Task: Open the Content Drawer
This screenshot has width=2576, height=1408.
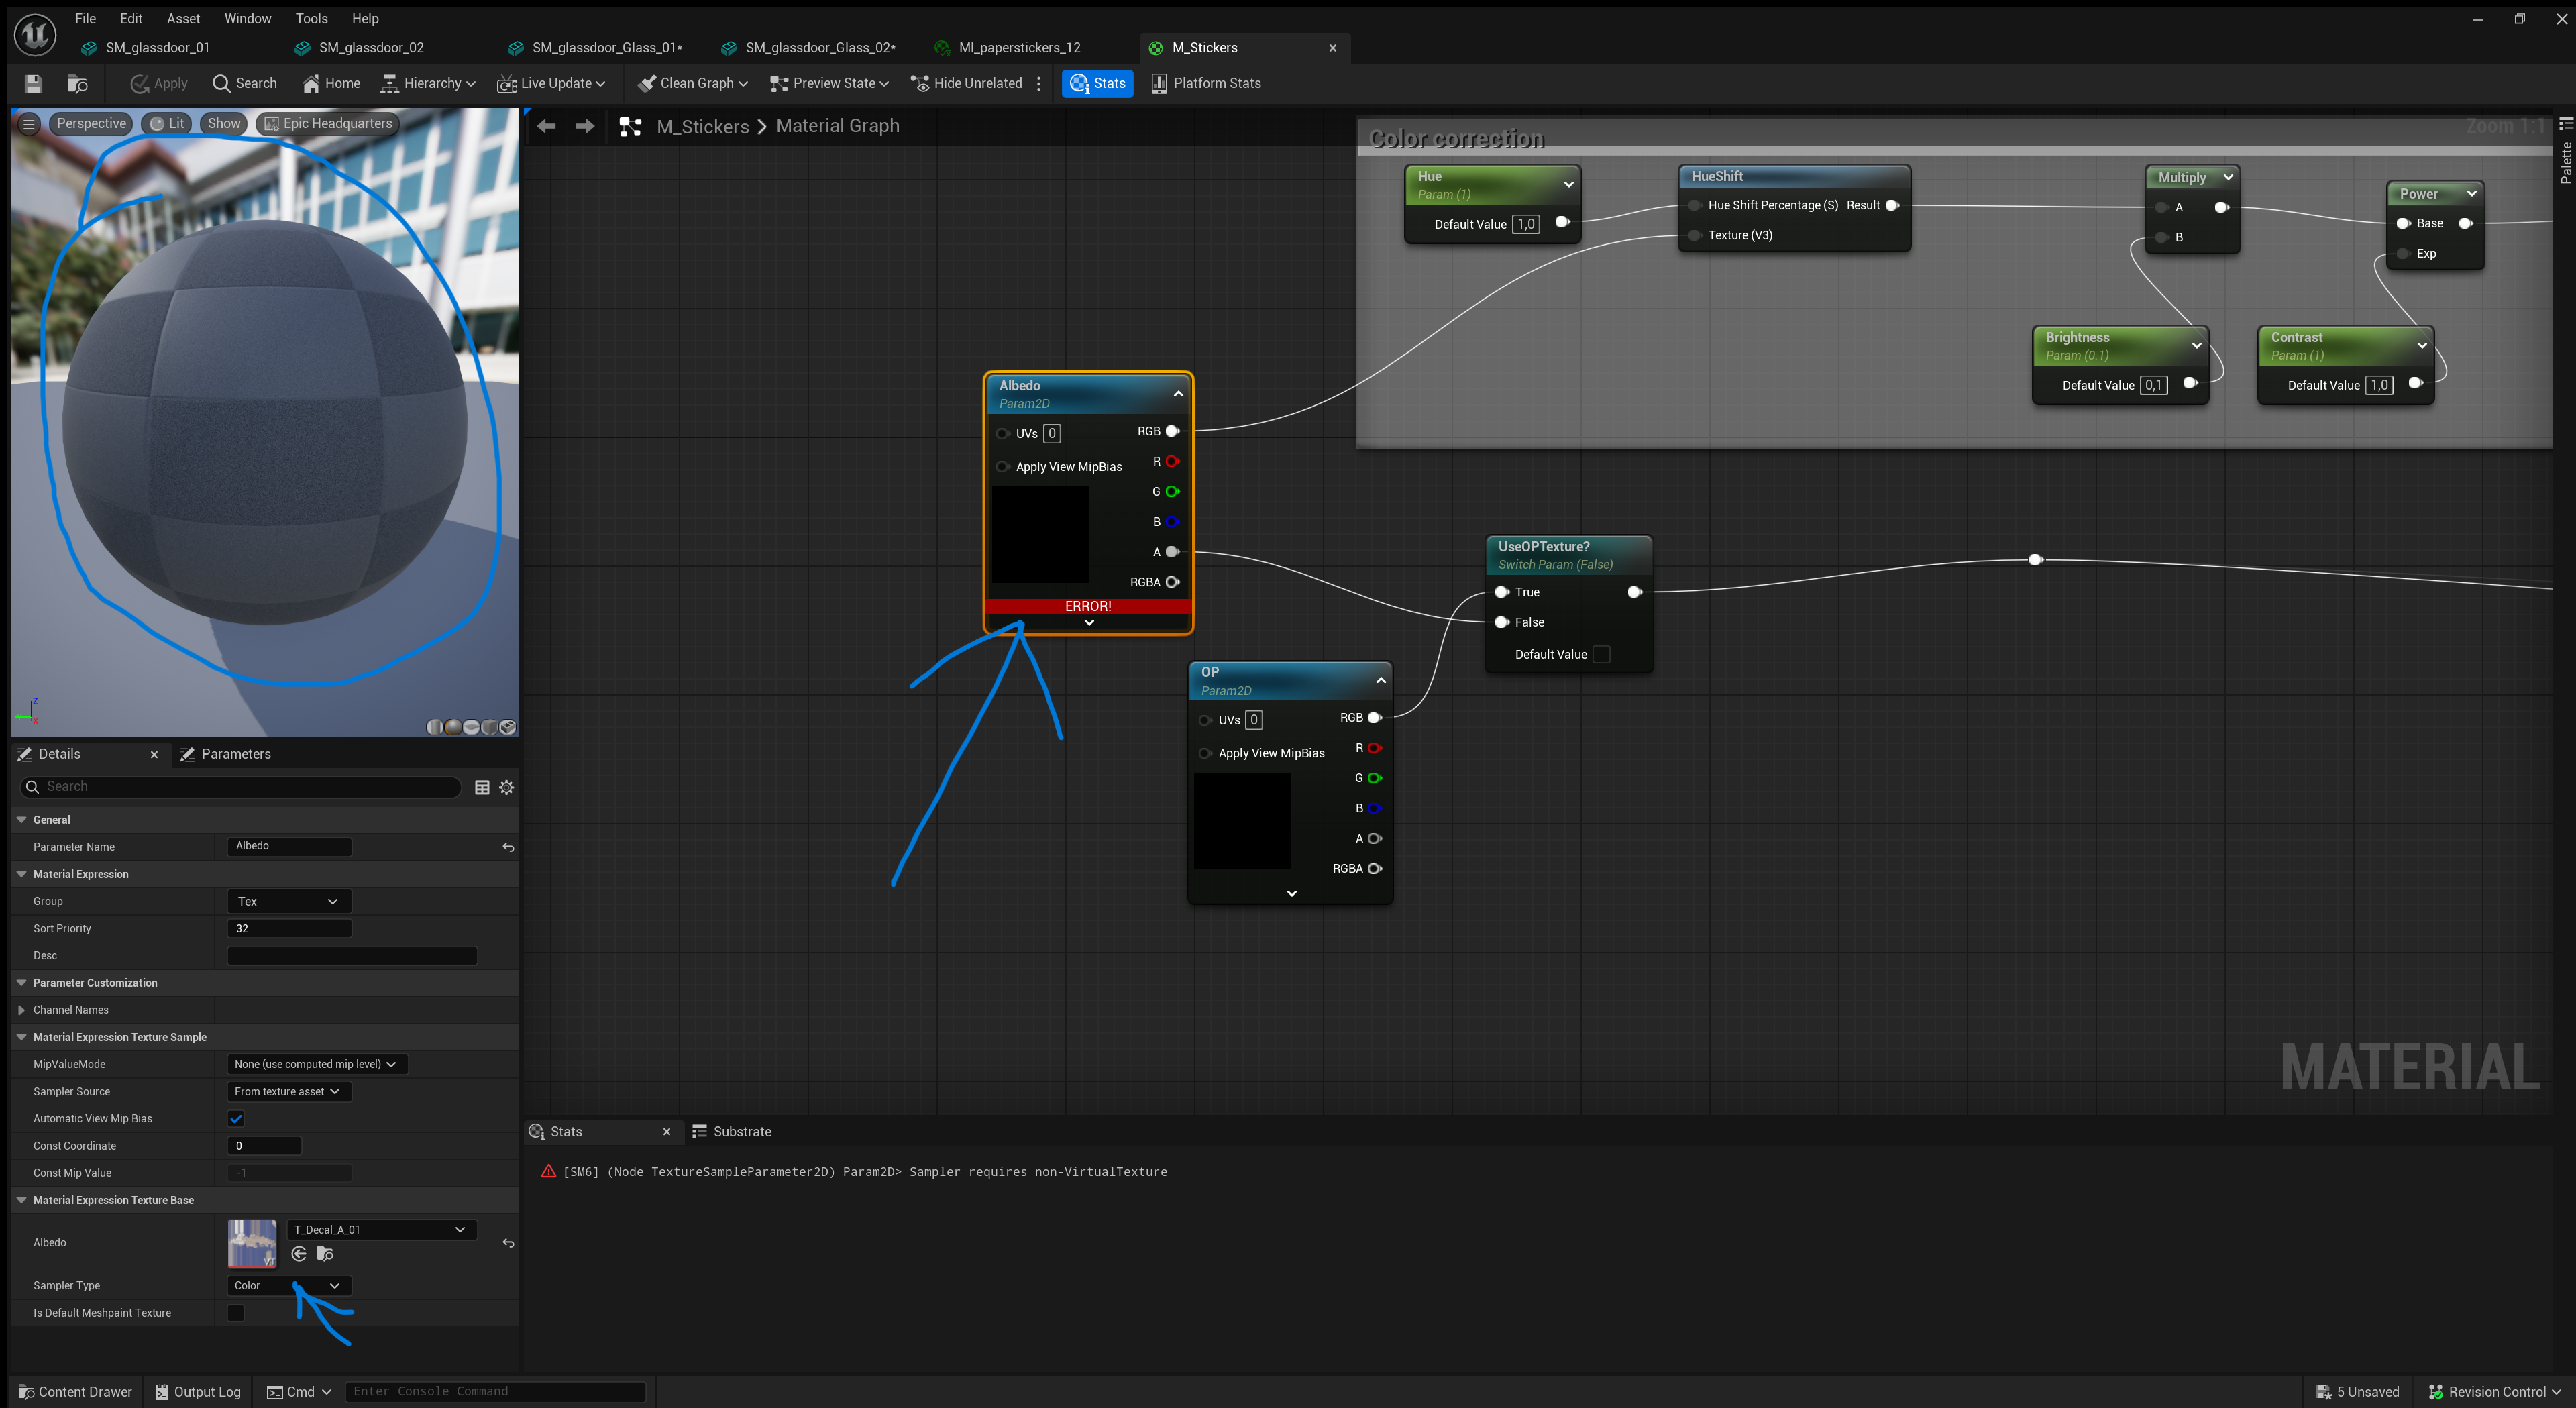Action: pyautogui.click(x=75, y=1392)
